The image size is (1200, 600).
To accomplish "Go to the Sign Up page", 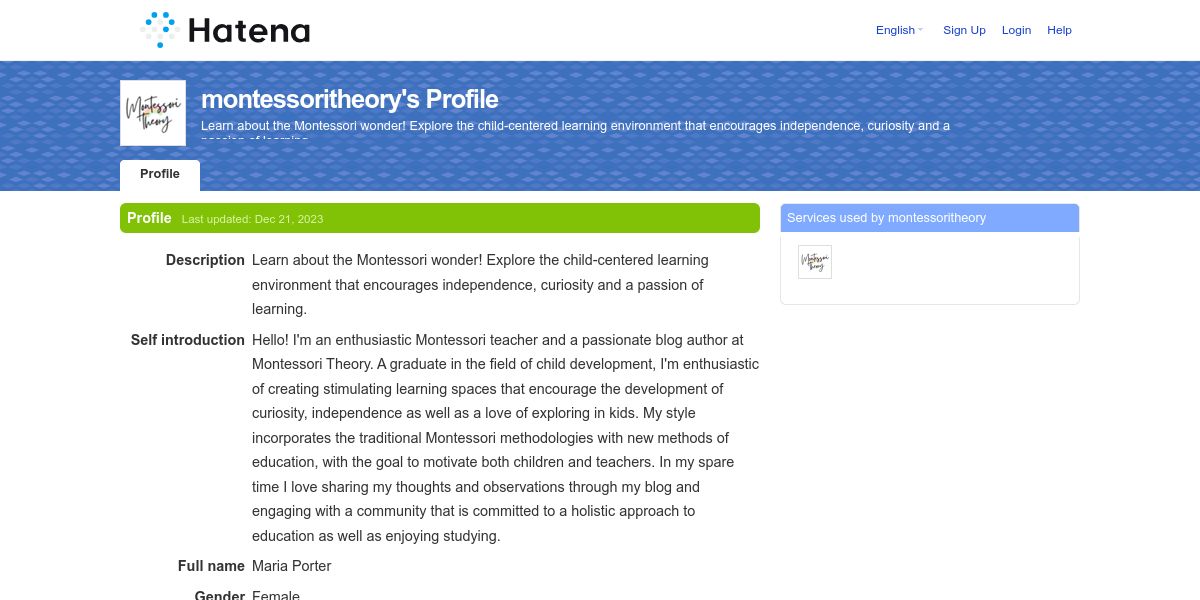I will [x=964, y=30].
